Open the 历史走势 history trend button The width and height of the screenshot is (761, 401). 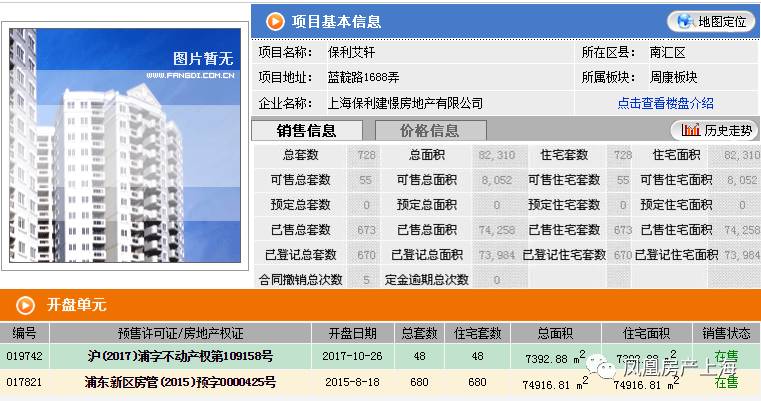pyautogui.click(x=714, y=130)
